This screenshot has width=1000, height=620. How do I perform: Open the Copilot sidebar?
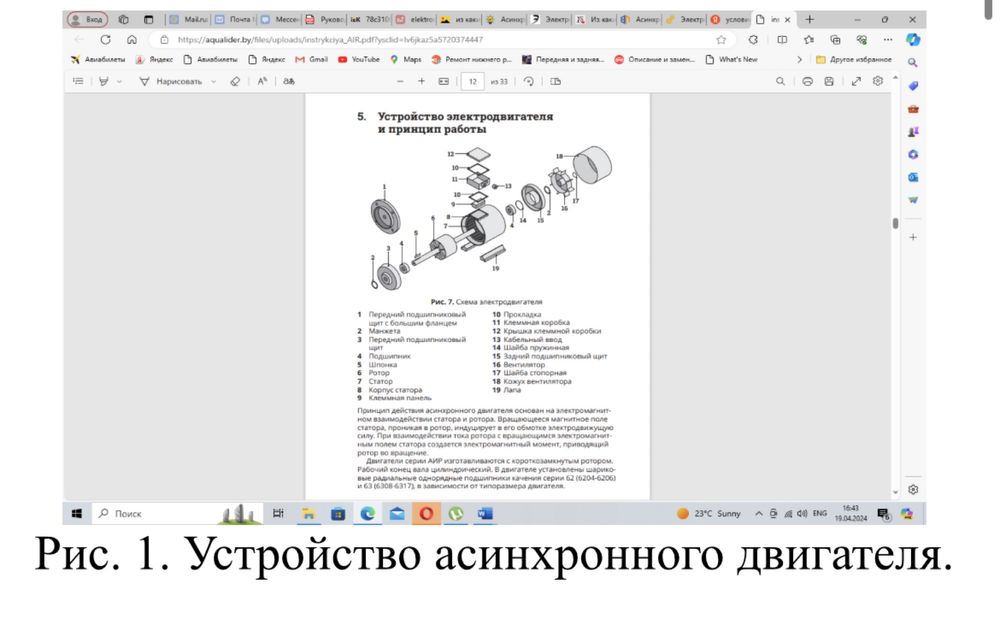click(913, 40)
